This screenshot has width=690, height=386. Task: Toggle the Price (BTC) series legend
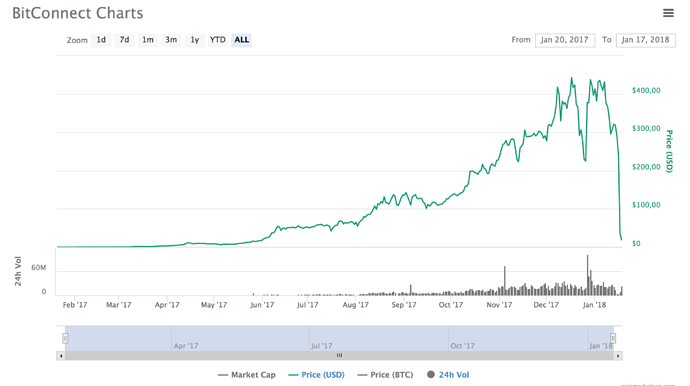(x=385, y=375)
